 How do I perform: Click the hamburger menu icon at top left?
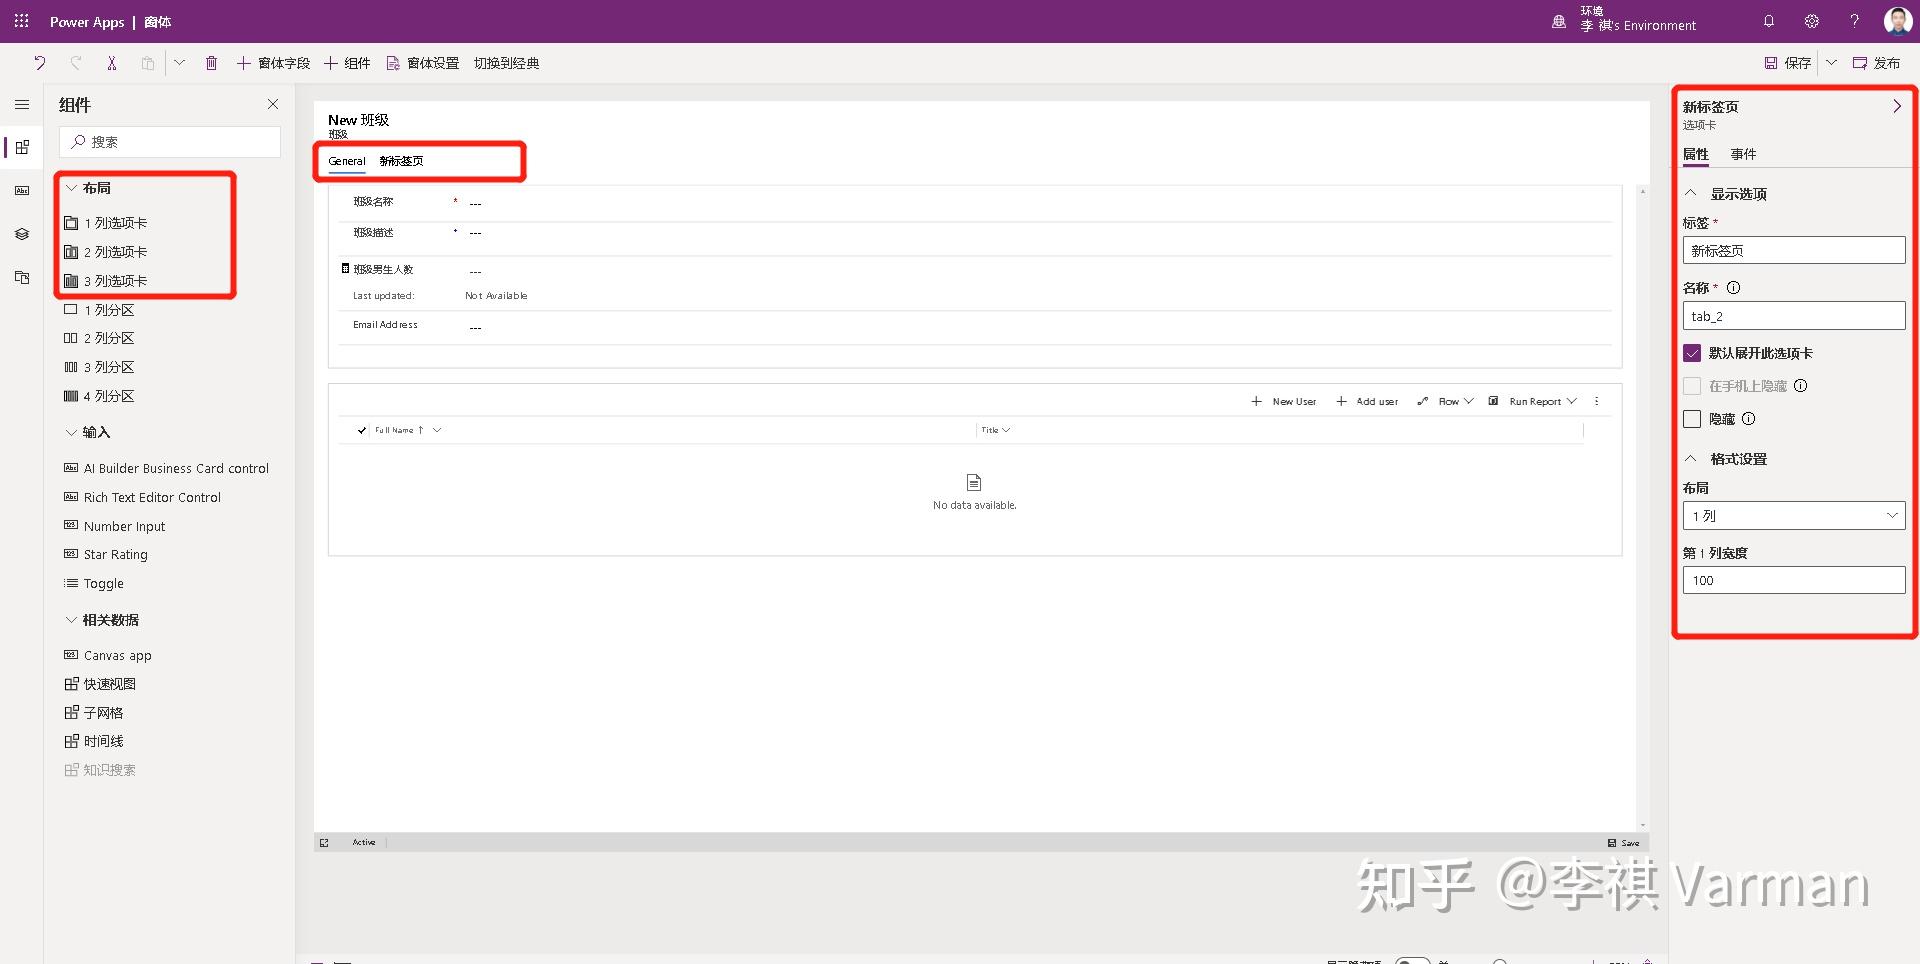pyautogui.click(x=21, y=104)
